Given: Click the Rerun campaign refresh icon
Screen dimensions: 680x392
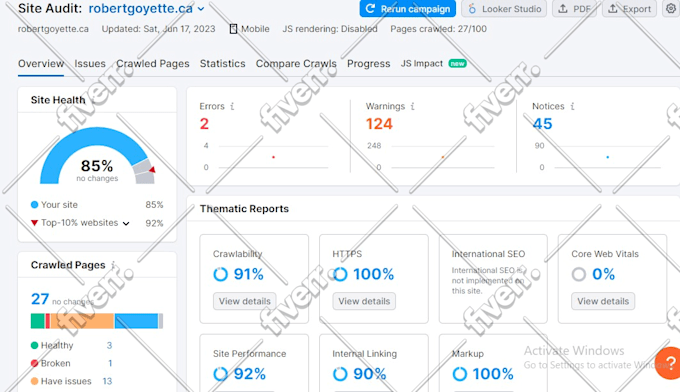Looking at the screenshot, I should click(370, 9).
